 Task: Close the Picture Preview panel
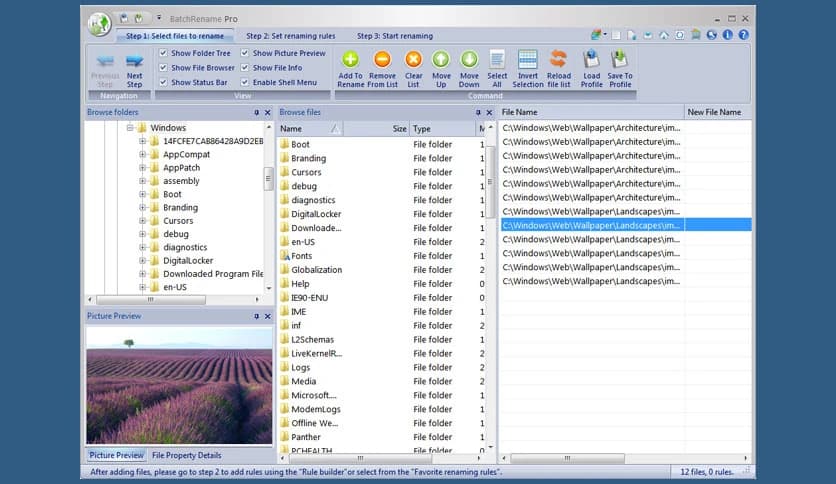[x=268, y=316]
